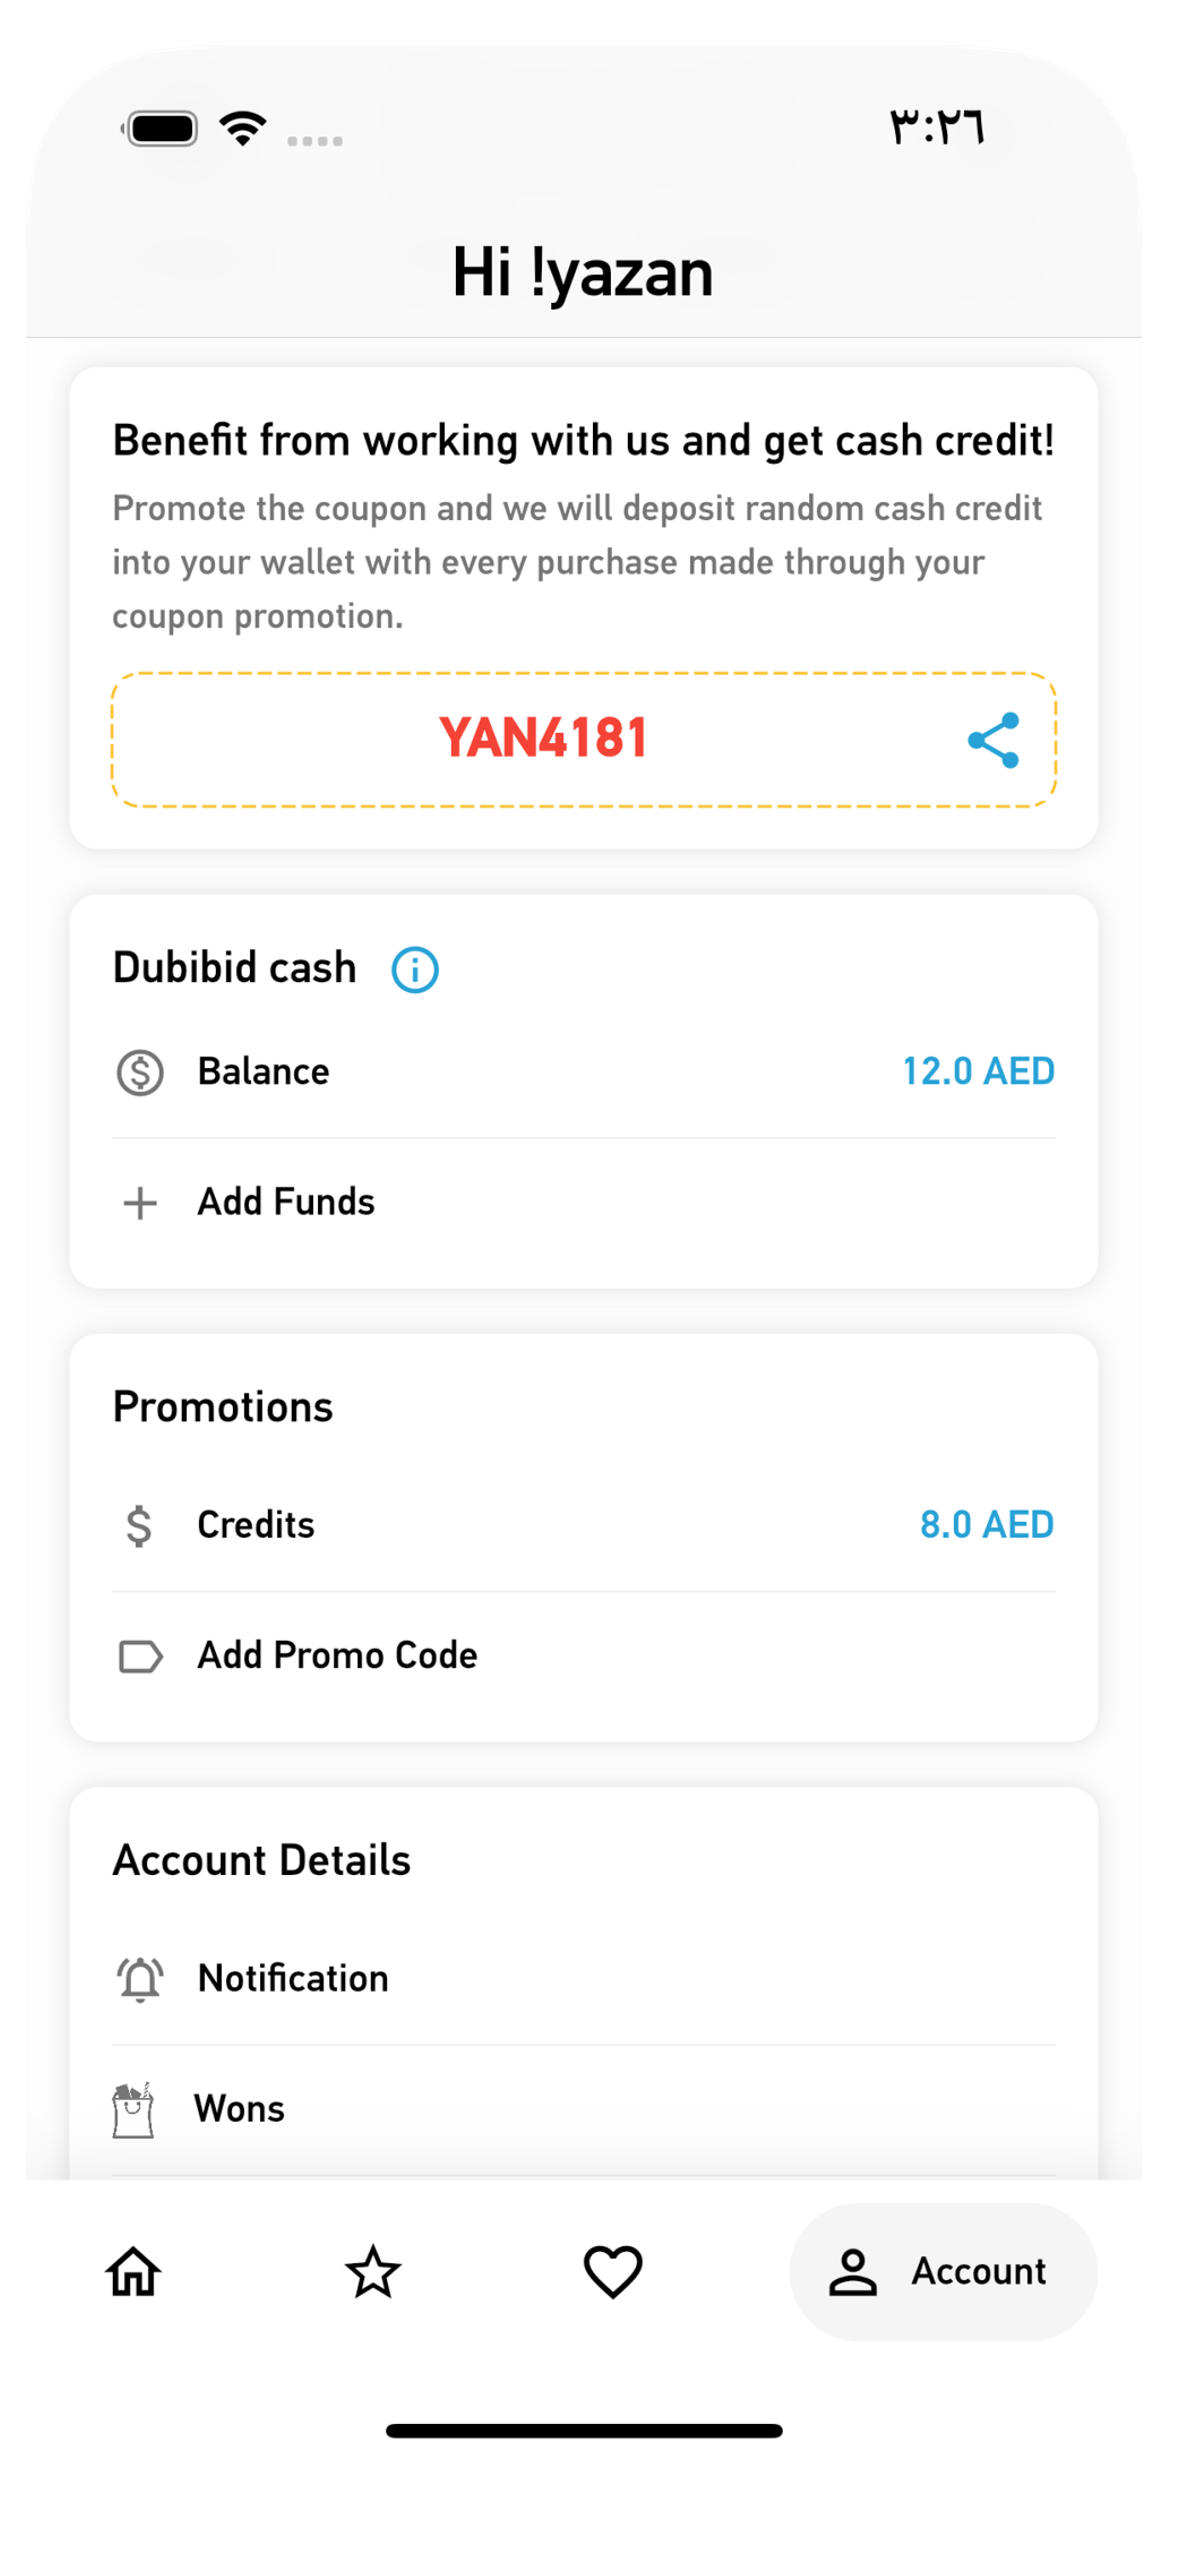
Task: Tap the plus icon for Add Funds
Action: pos(140,1203)
